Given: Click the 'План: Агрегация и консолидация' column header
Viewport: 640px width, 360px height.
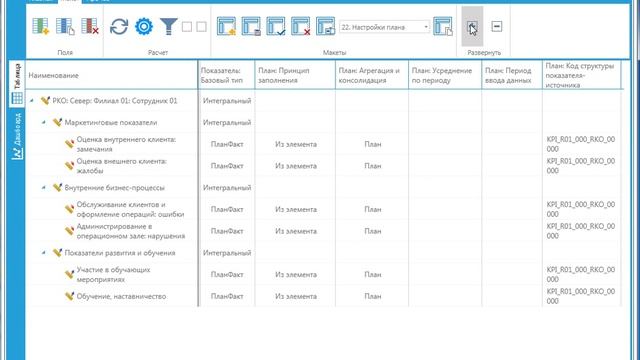Looking at the screenshot, I should pos(372,75).
